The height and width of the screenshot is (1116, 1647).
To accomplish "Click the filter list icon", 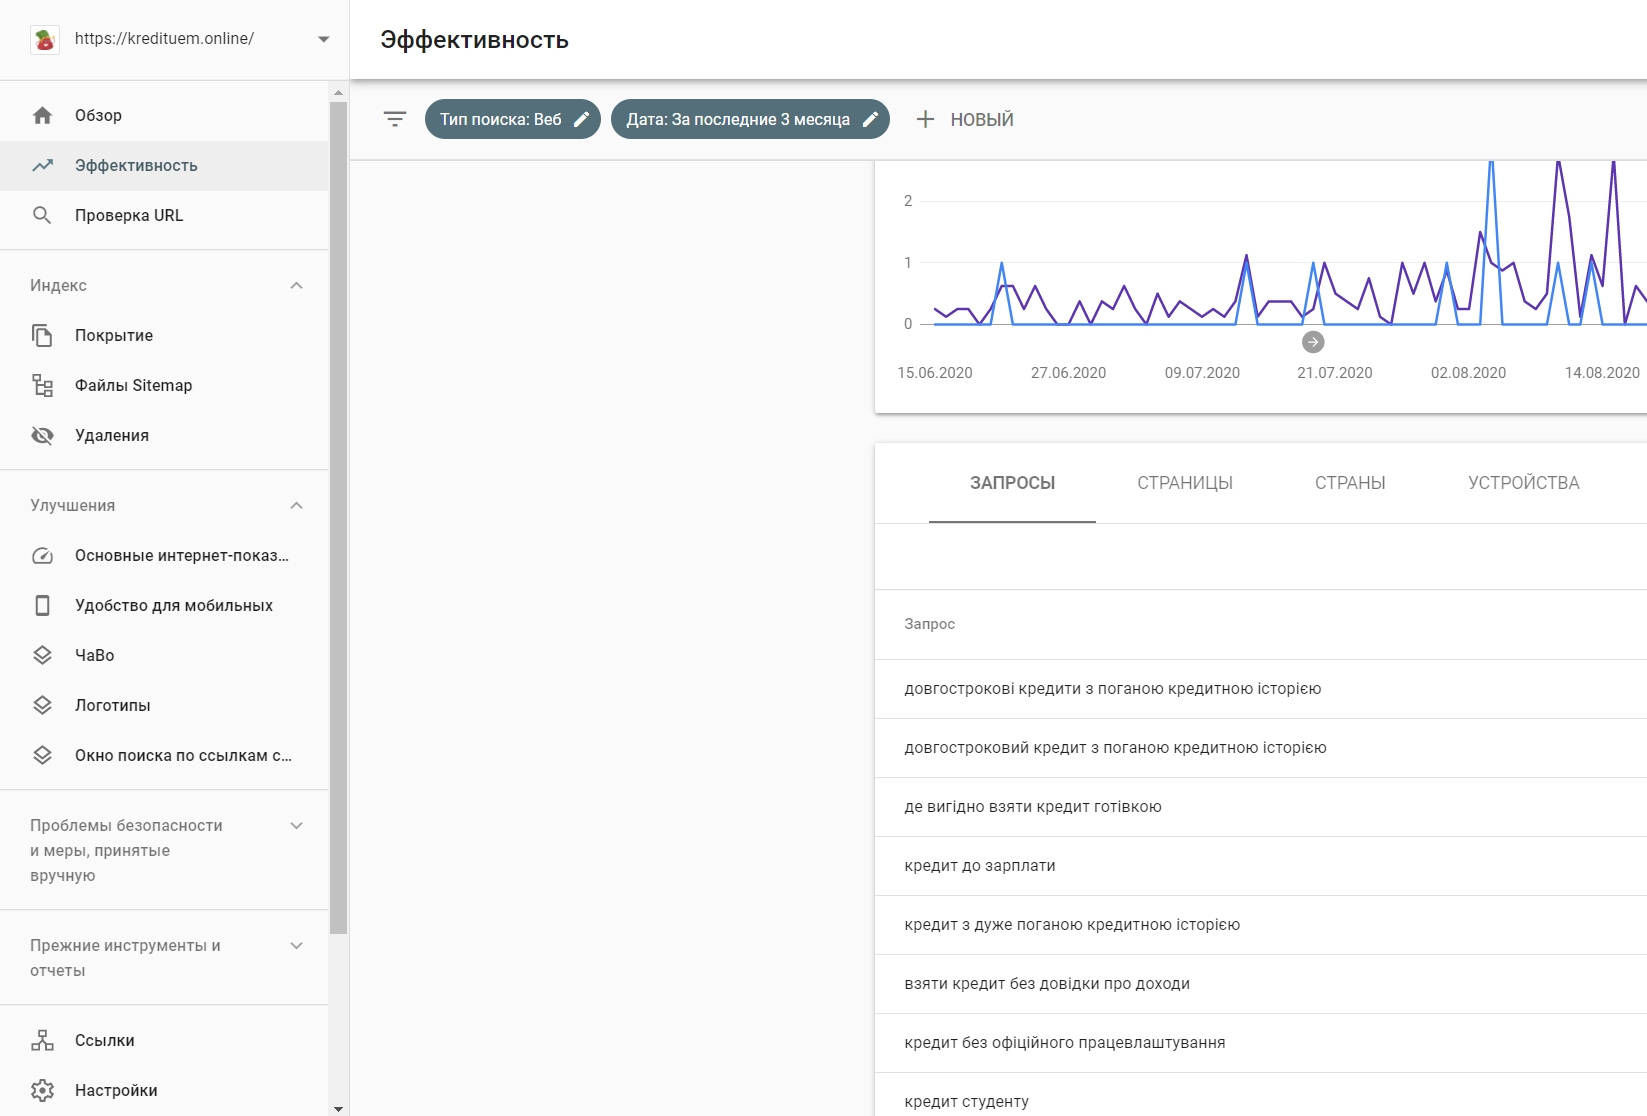I will click(395, 119).
